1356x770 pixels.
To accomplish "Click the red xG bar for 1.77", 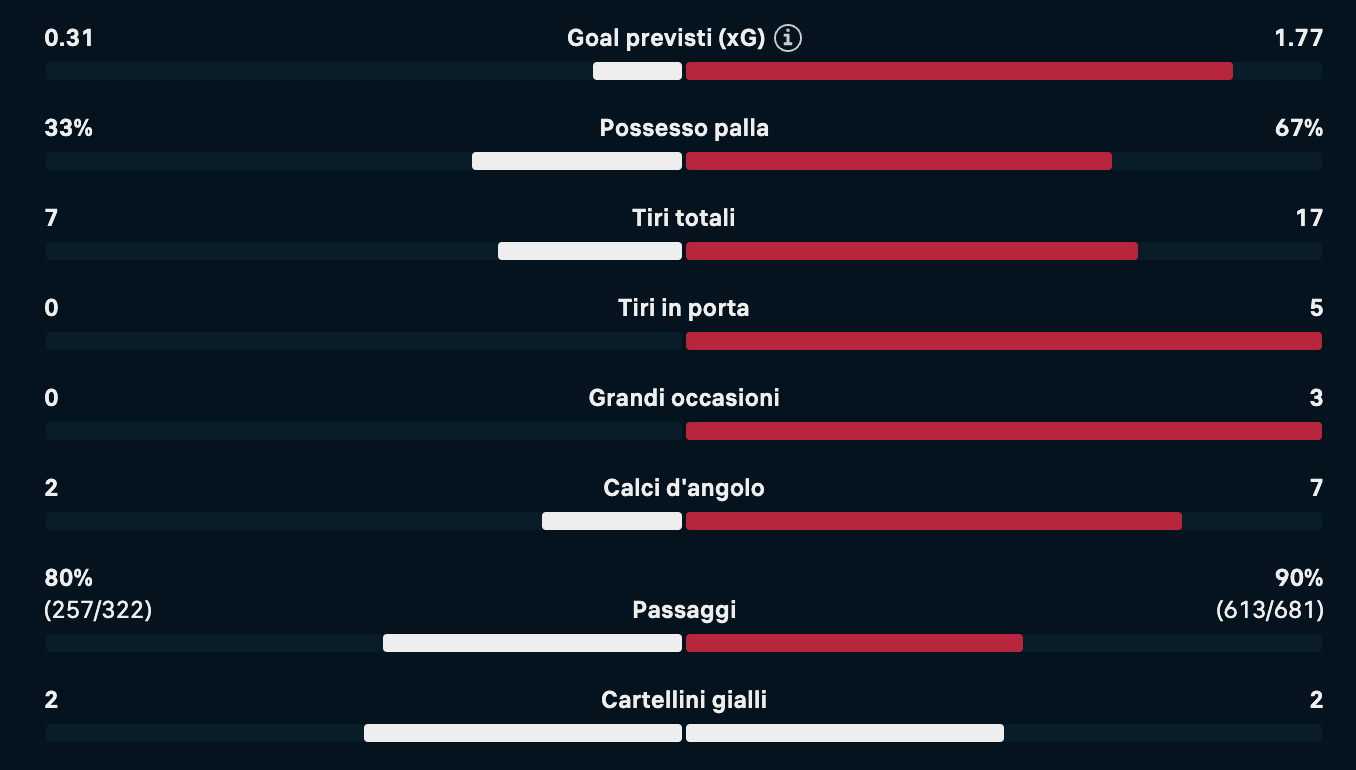I will (959, 71).
